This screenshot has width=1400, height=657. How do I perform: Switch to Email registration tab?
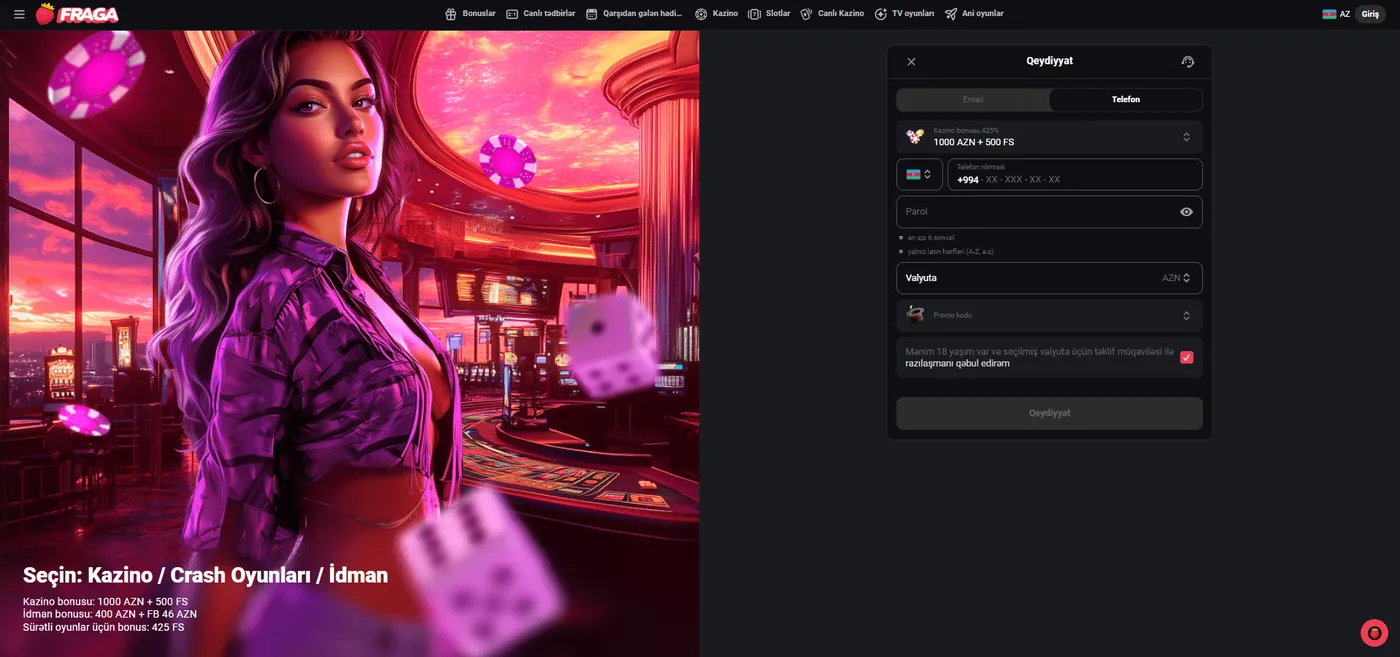click(973, 100)
